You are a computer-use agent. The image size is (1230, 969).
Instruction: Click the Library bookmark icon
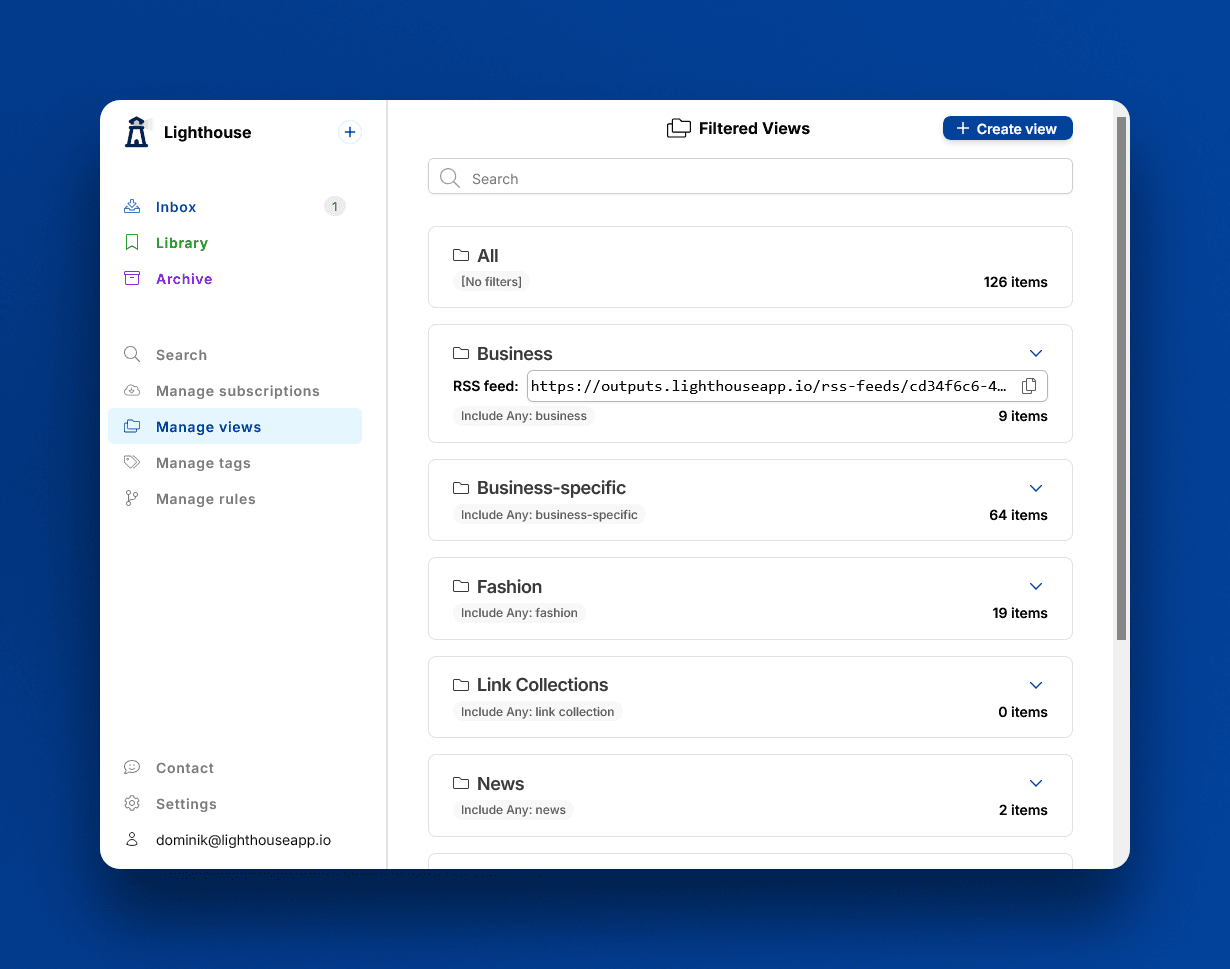132,243
